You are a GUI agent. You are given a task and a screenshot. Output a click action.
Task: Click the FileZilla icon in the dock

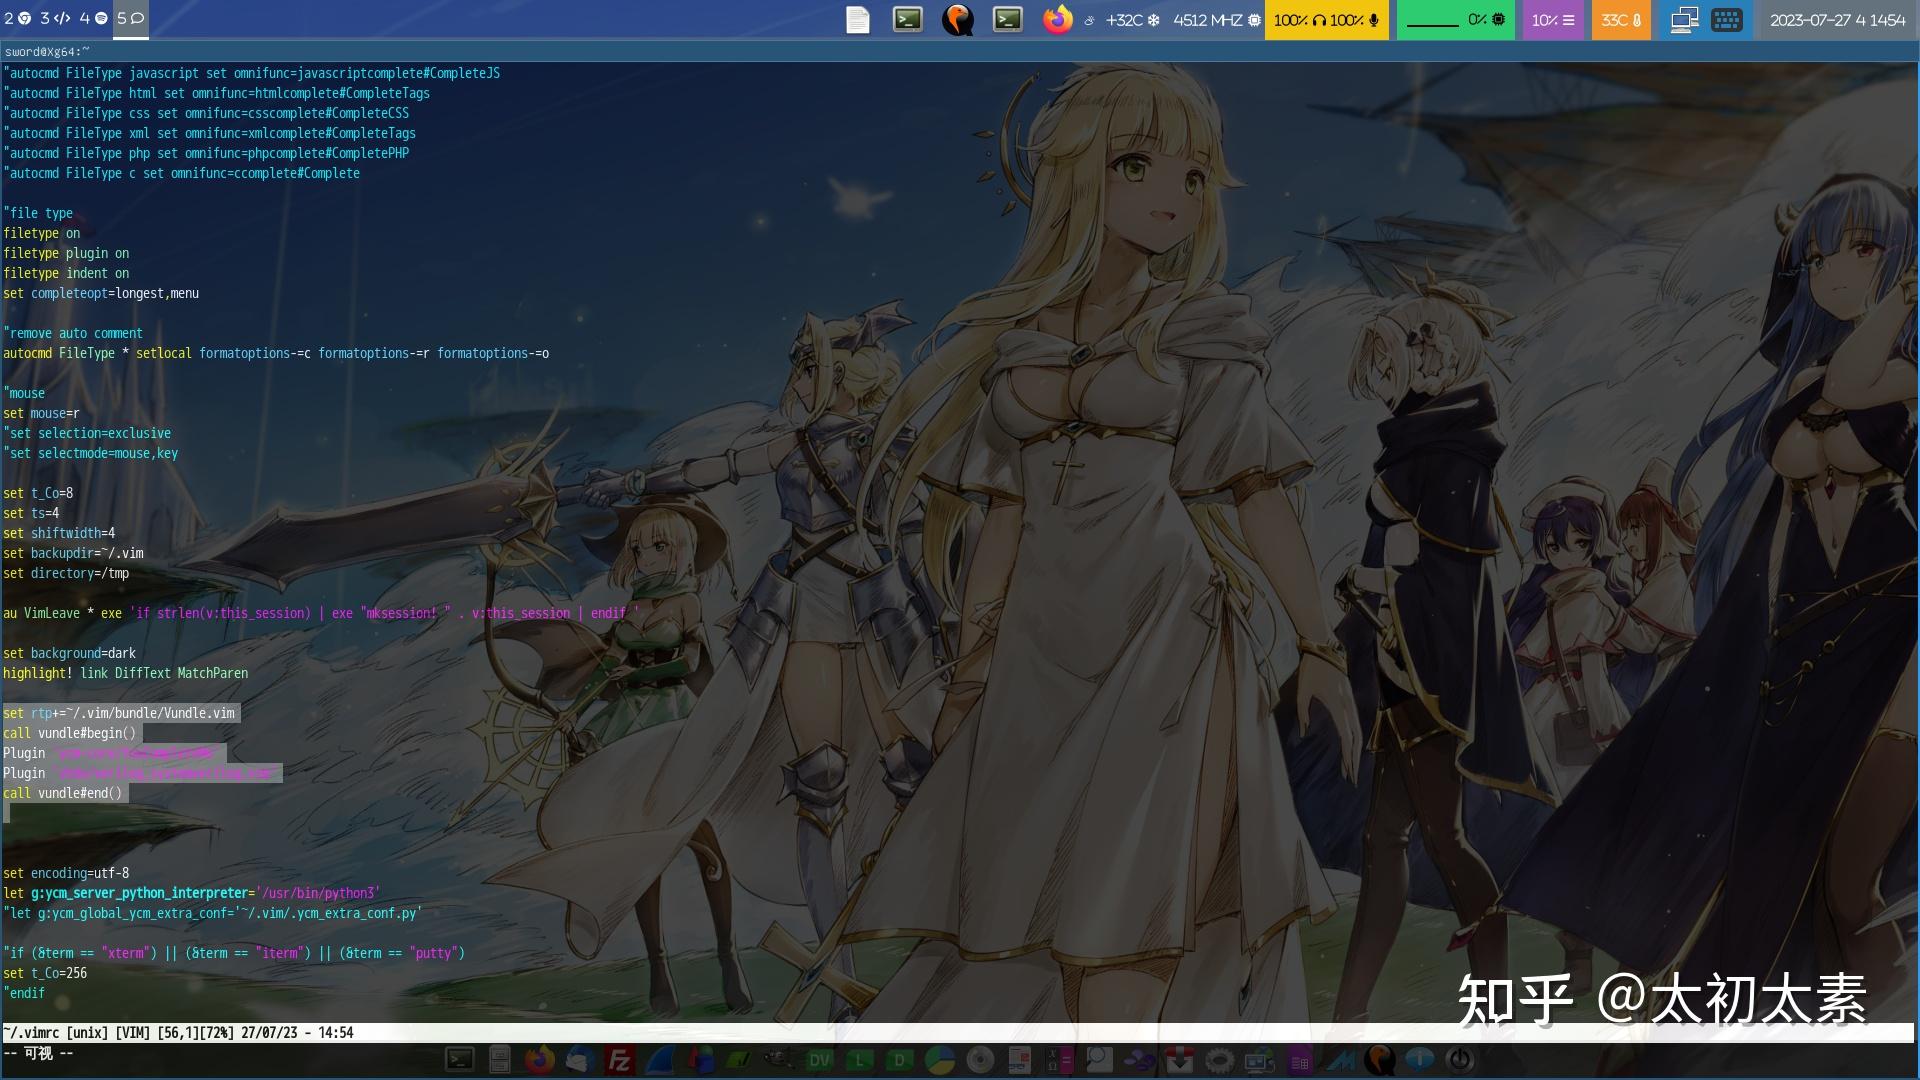(619, 1060)
